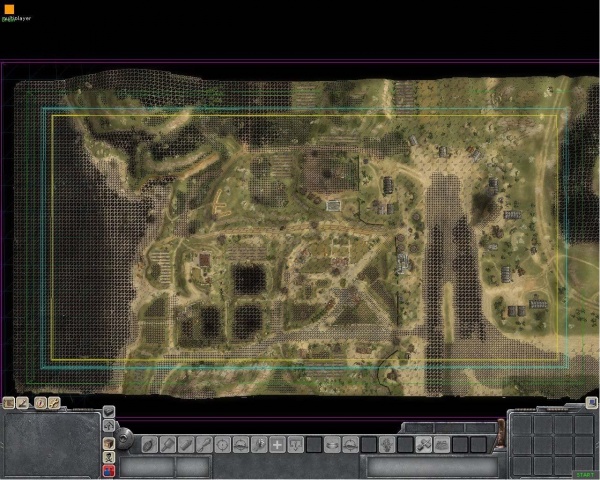Use the white plus heal icon
Viewport: 600px width, 480px height.
coord(277,445)
